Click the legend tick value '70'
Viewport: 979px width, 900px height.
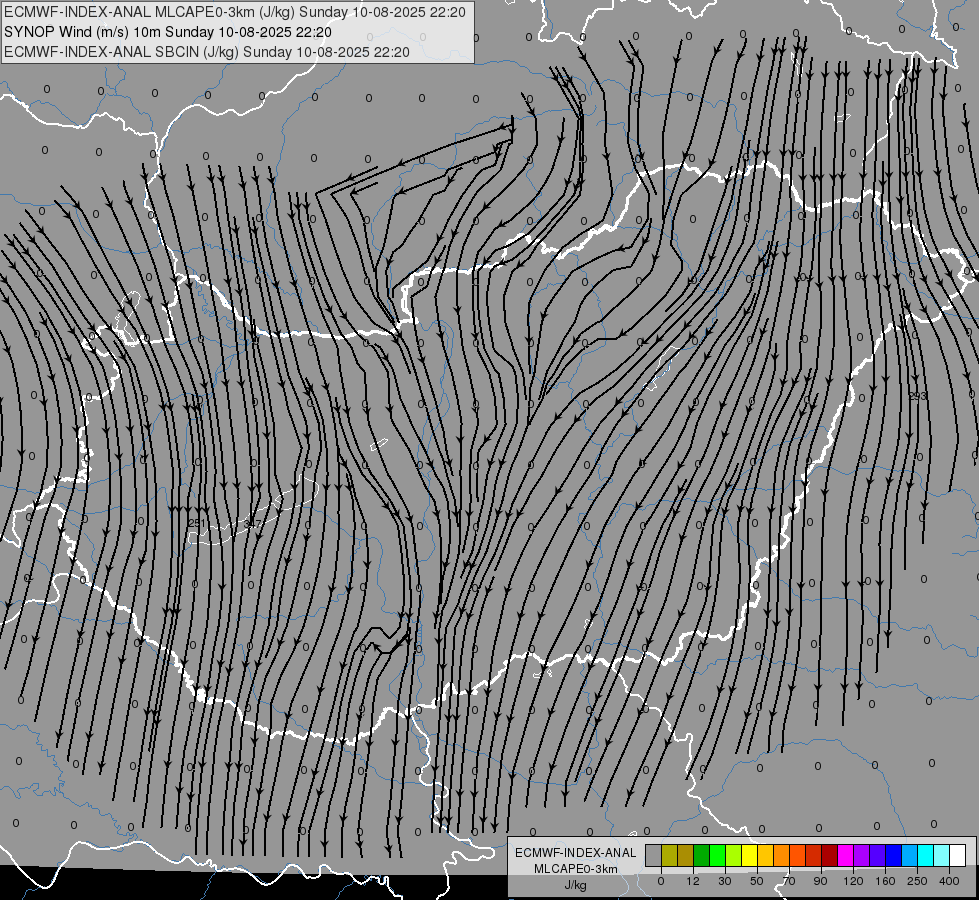789,881
